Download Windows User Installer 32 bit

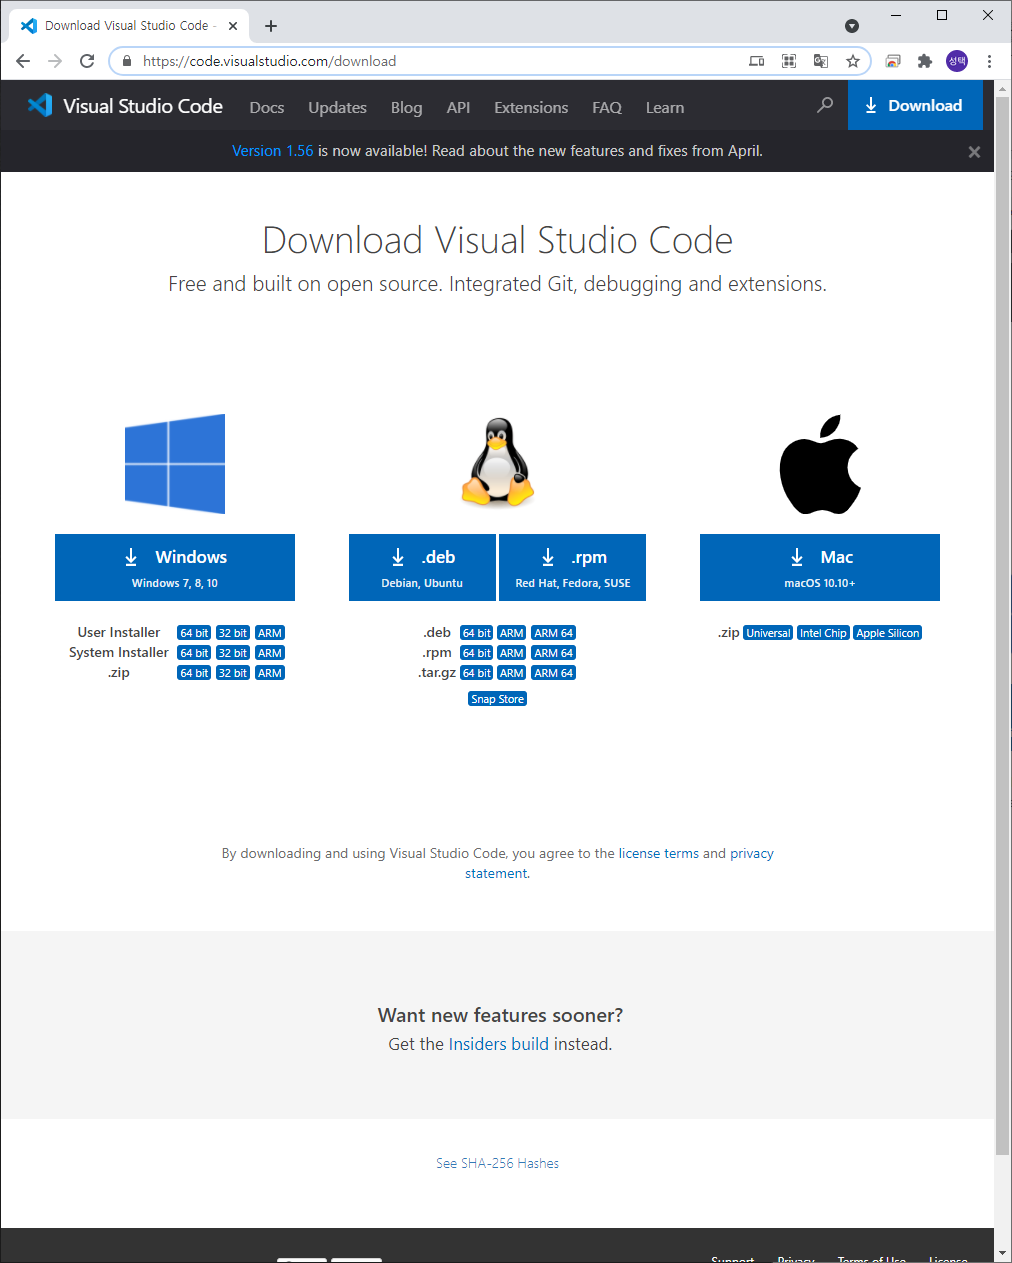point(233,633)
